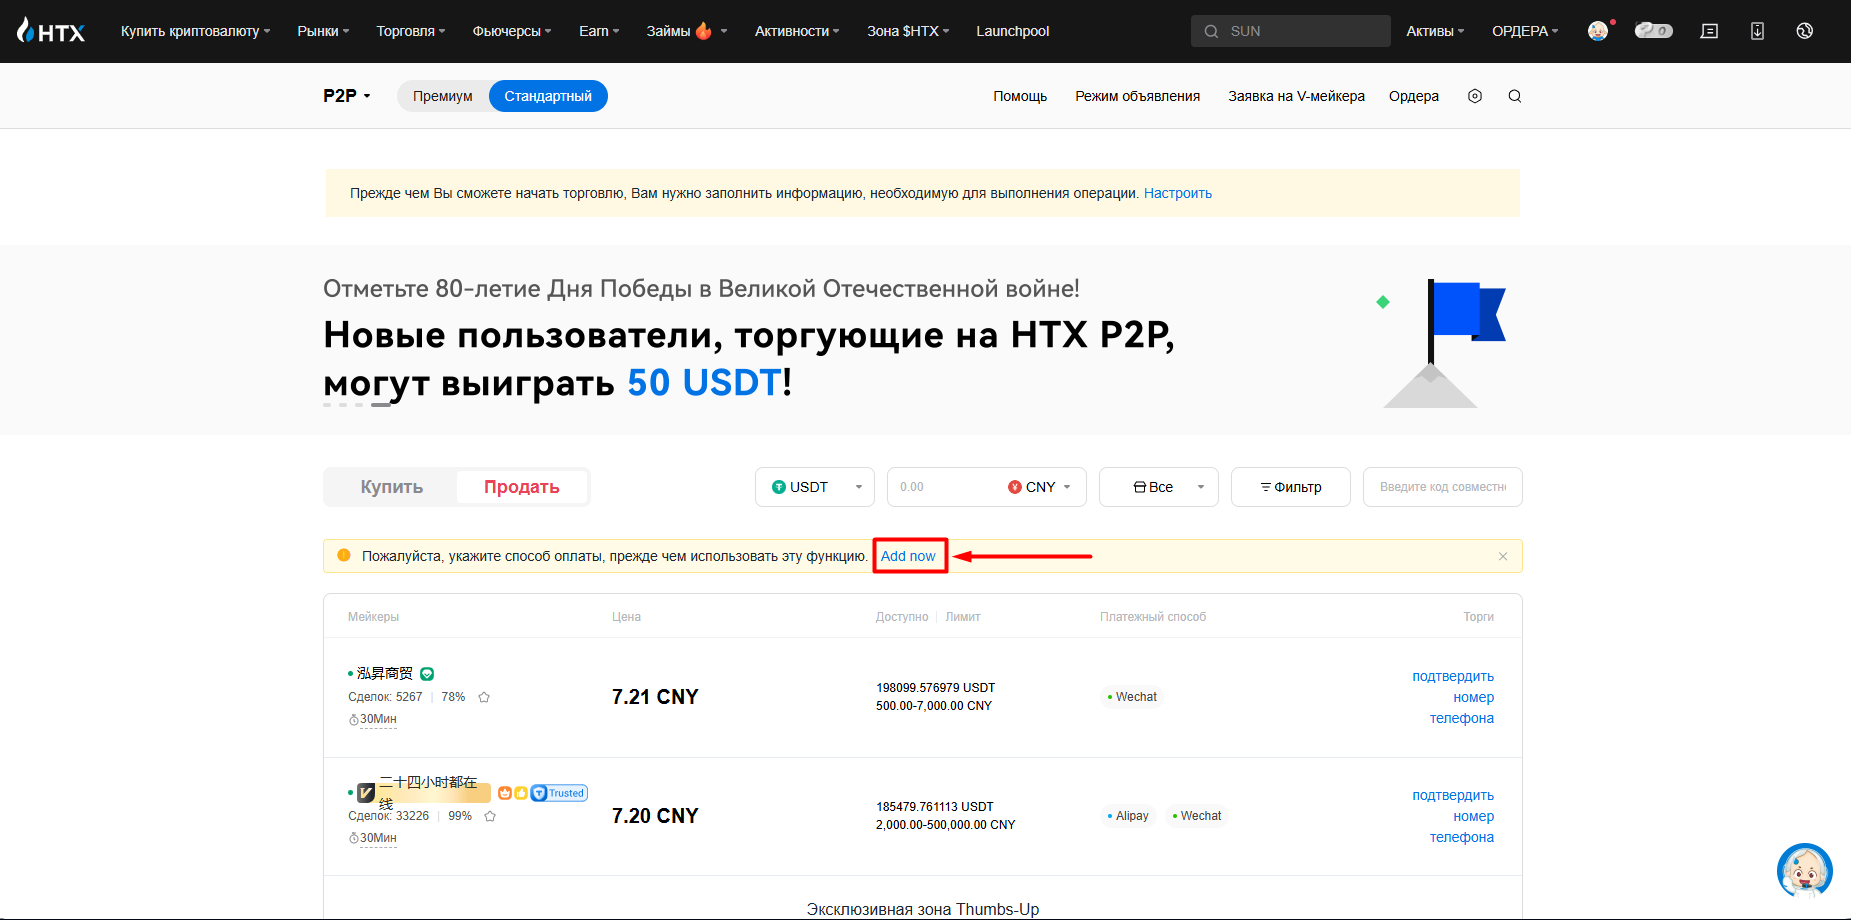
Task: Click the merchant avatar of second seller
Action: 366,793
